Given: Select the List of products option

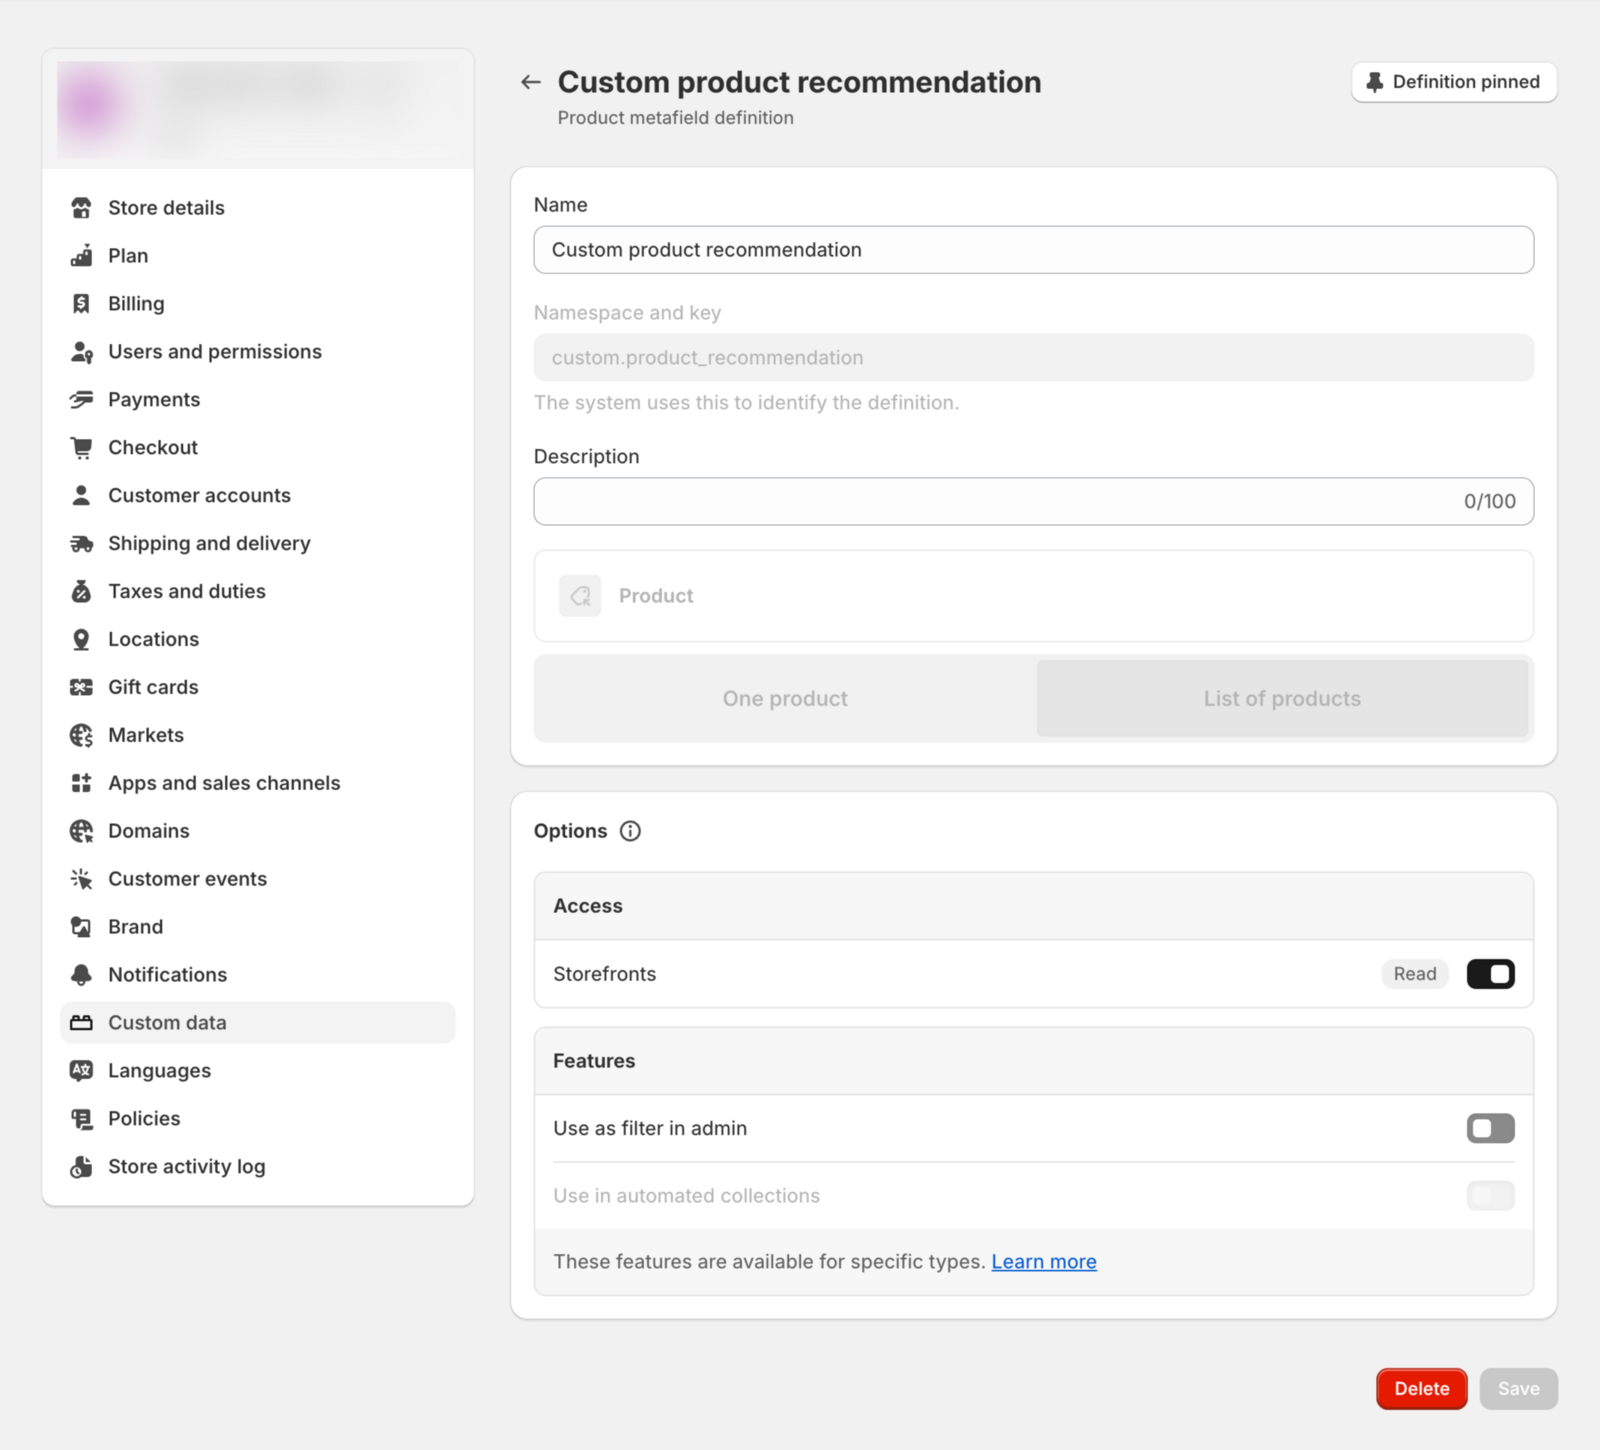Looking at the screenshot, I should tap(1282, 699).
